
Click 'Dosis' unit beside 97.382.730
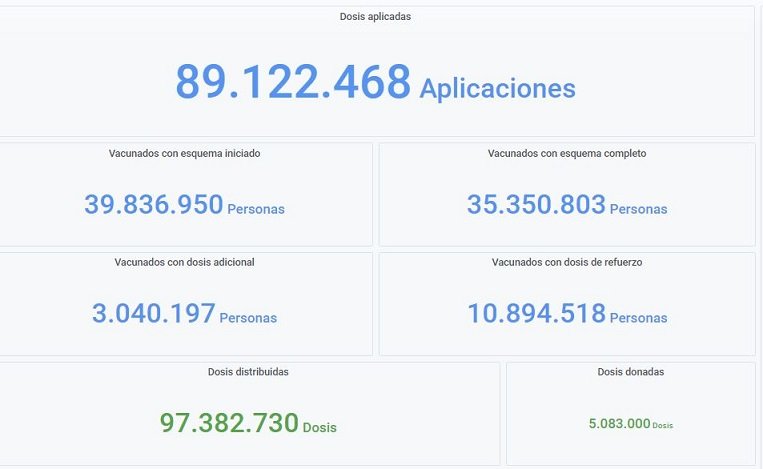click(320, 428)
